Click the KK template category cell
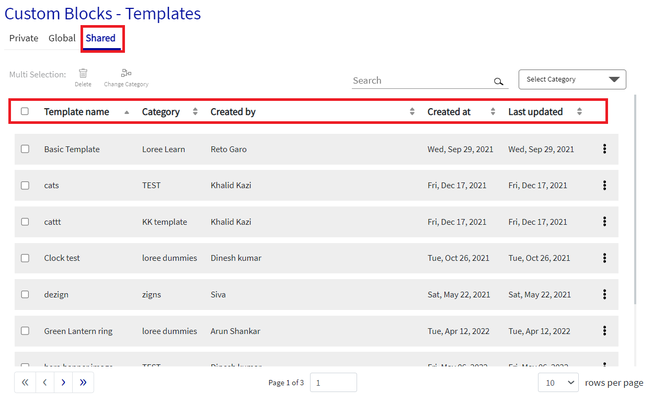This screenshot has height=403, width=653. 164,222
